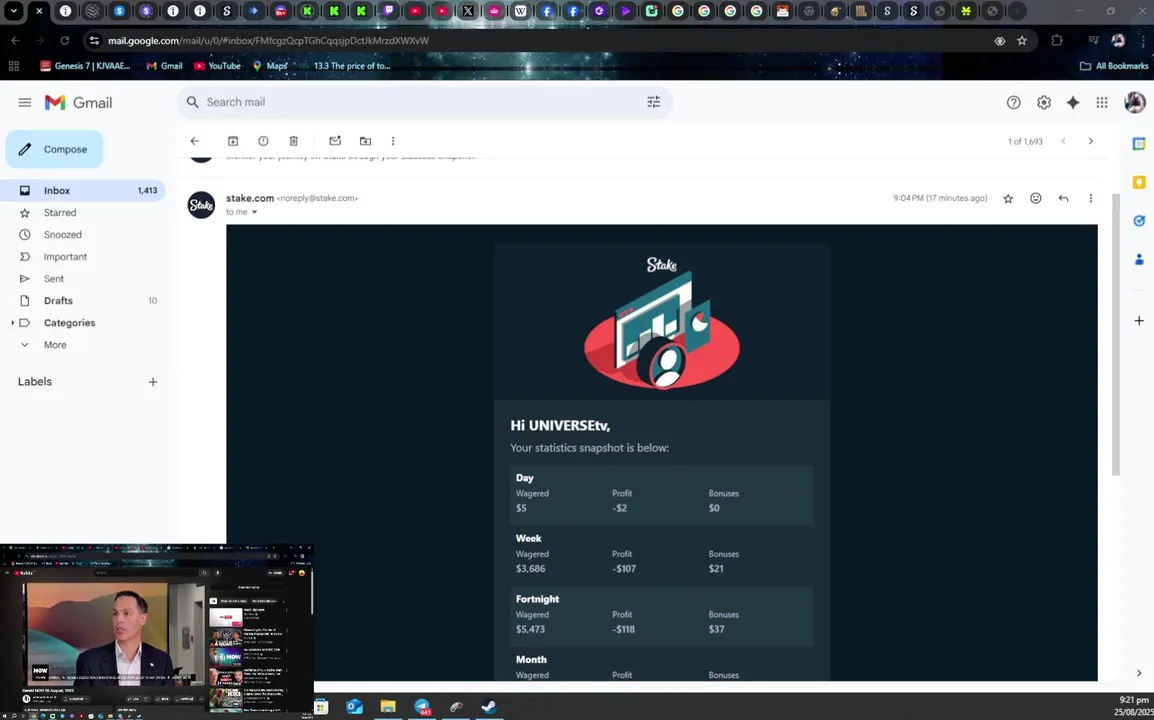Click the message pane scrollbar

point(1116,335)
